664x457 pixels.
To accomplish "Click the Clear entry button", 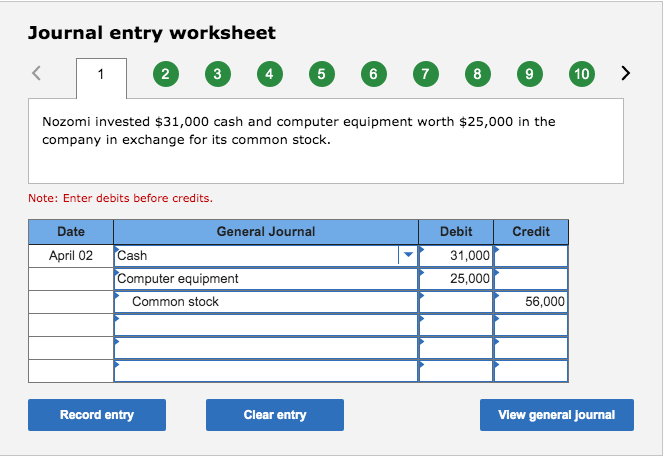I will click(x=275, y=415).
